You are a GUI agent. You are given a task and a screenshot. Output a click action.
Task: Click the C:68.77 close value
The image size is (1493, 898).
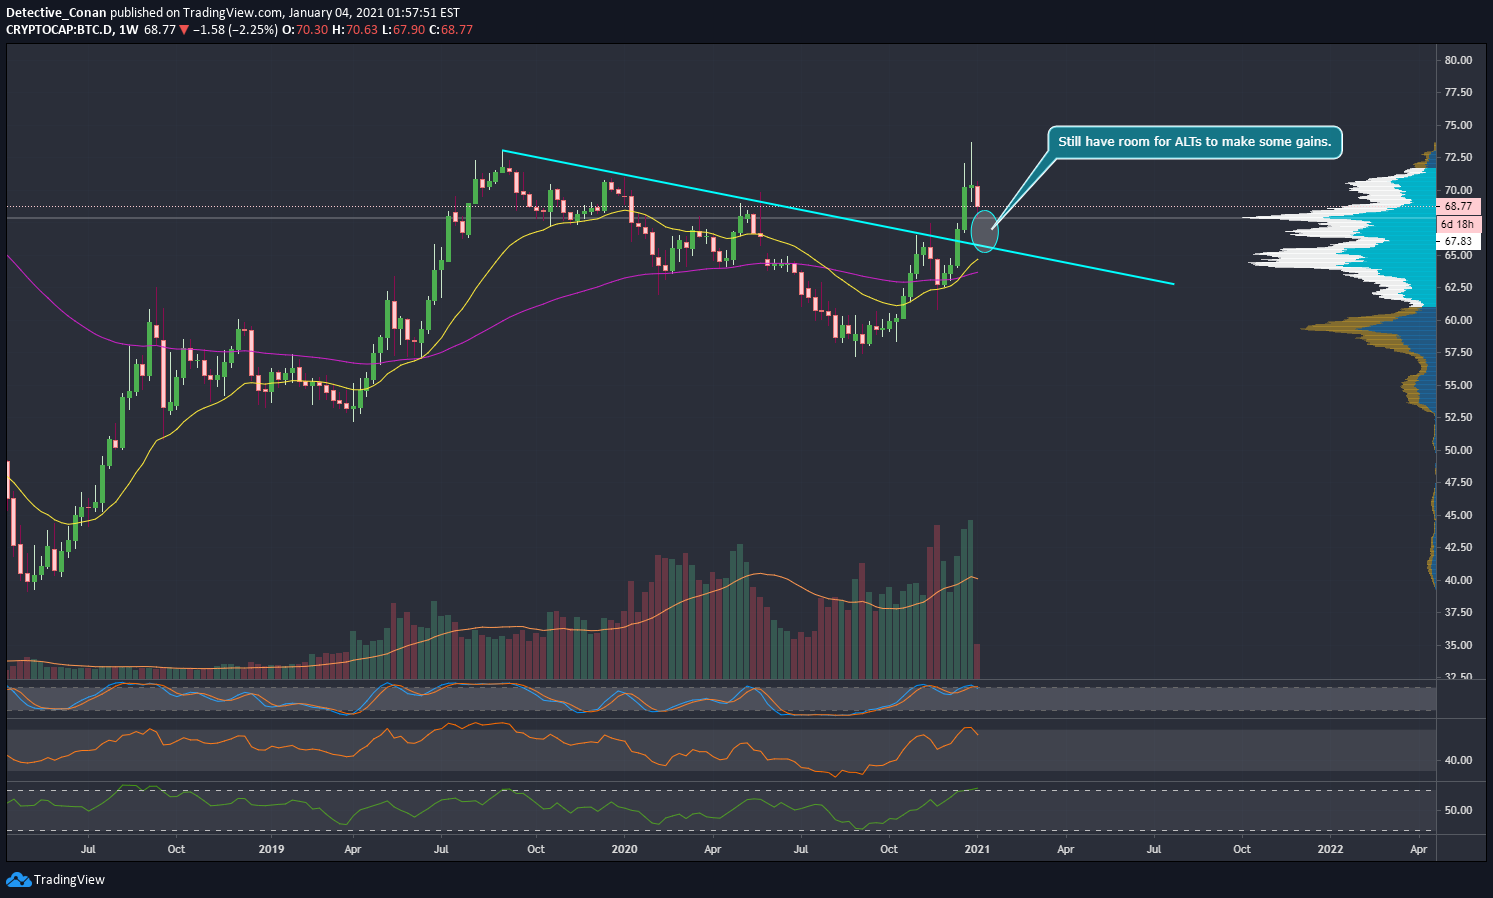tap(451, 30)
